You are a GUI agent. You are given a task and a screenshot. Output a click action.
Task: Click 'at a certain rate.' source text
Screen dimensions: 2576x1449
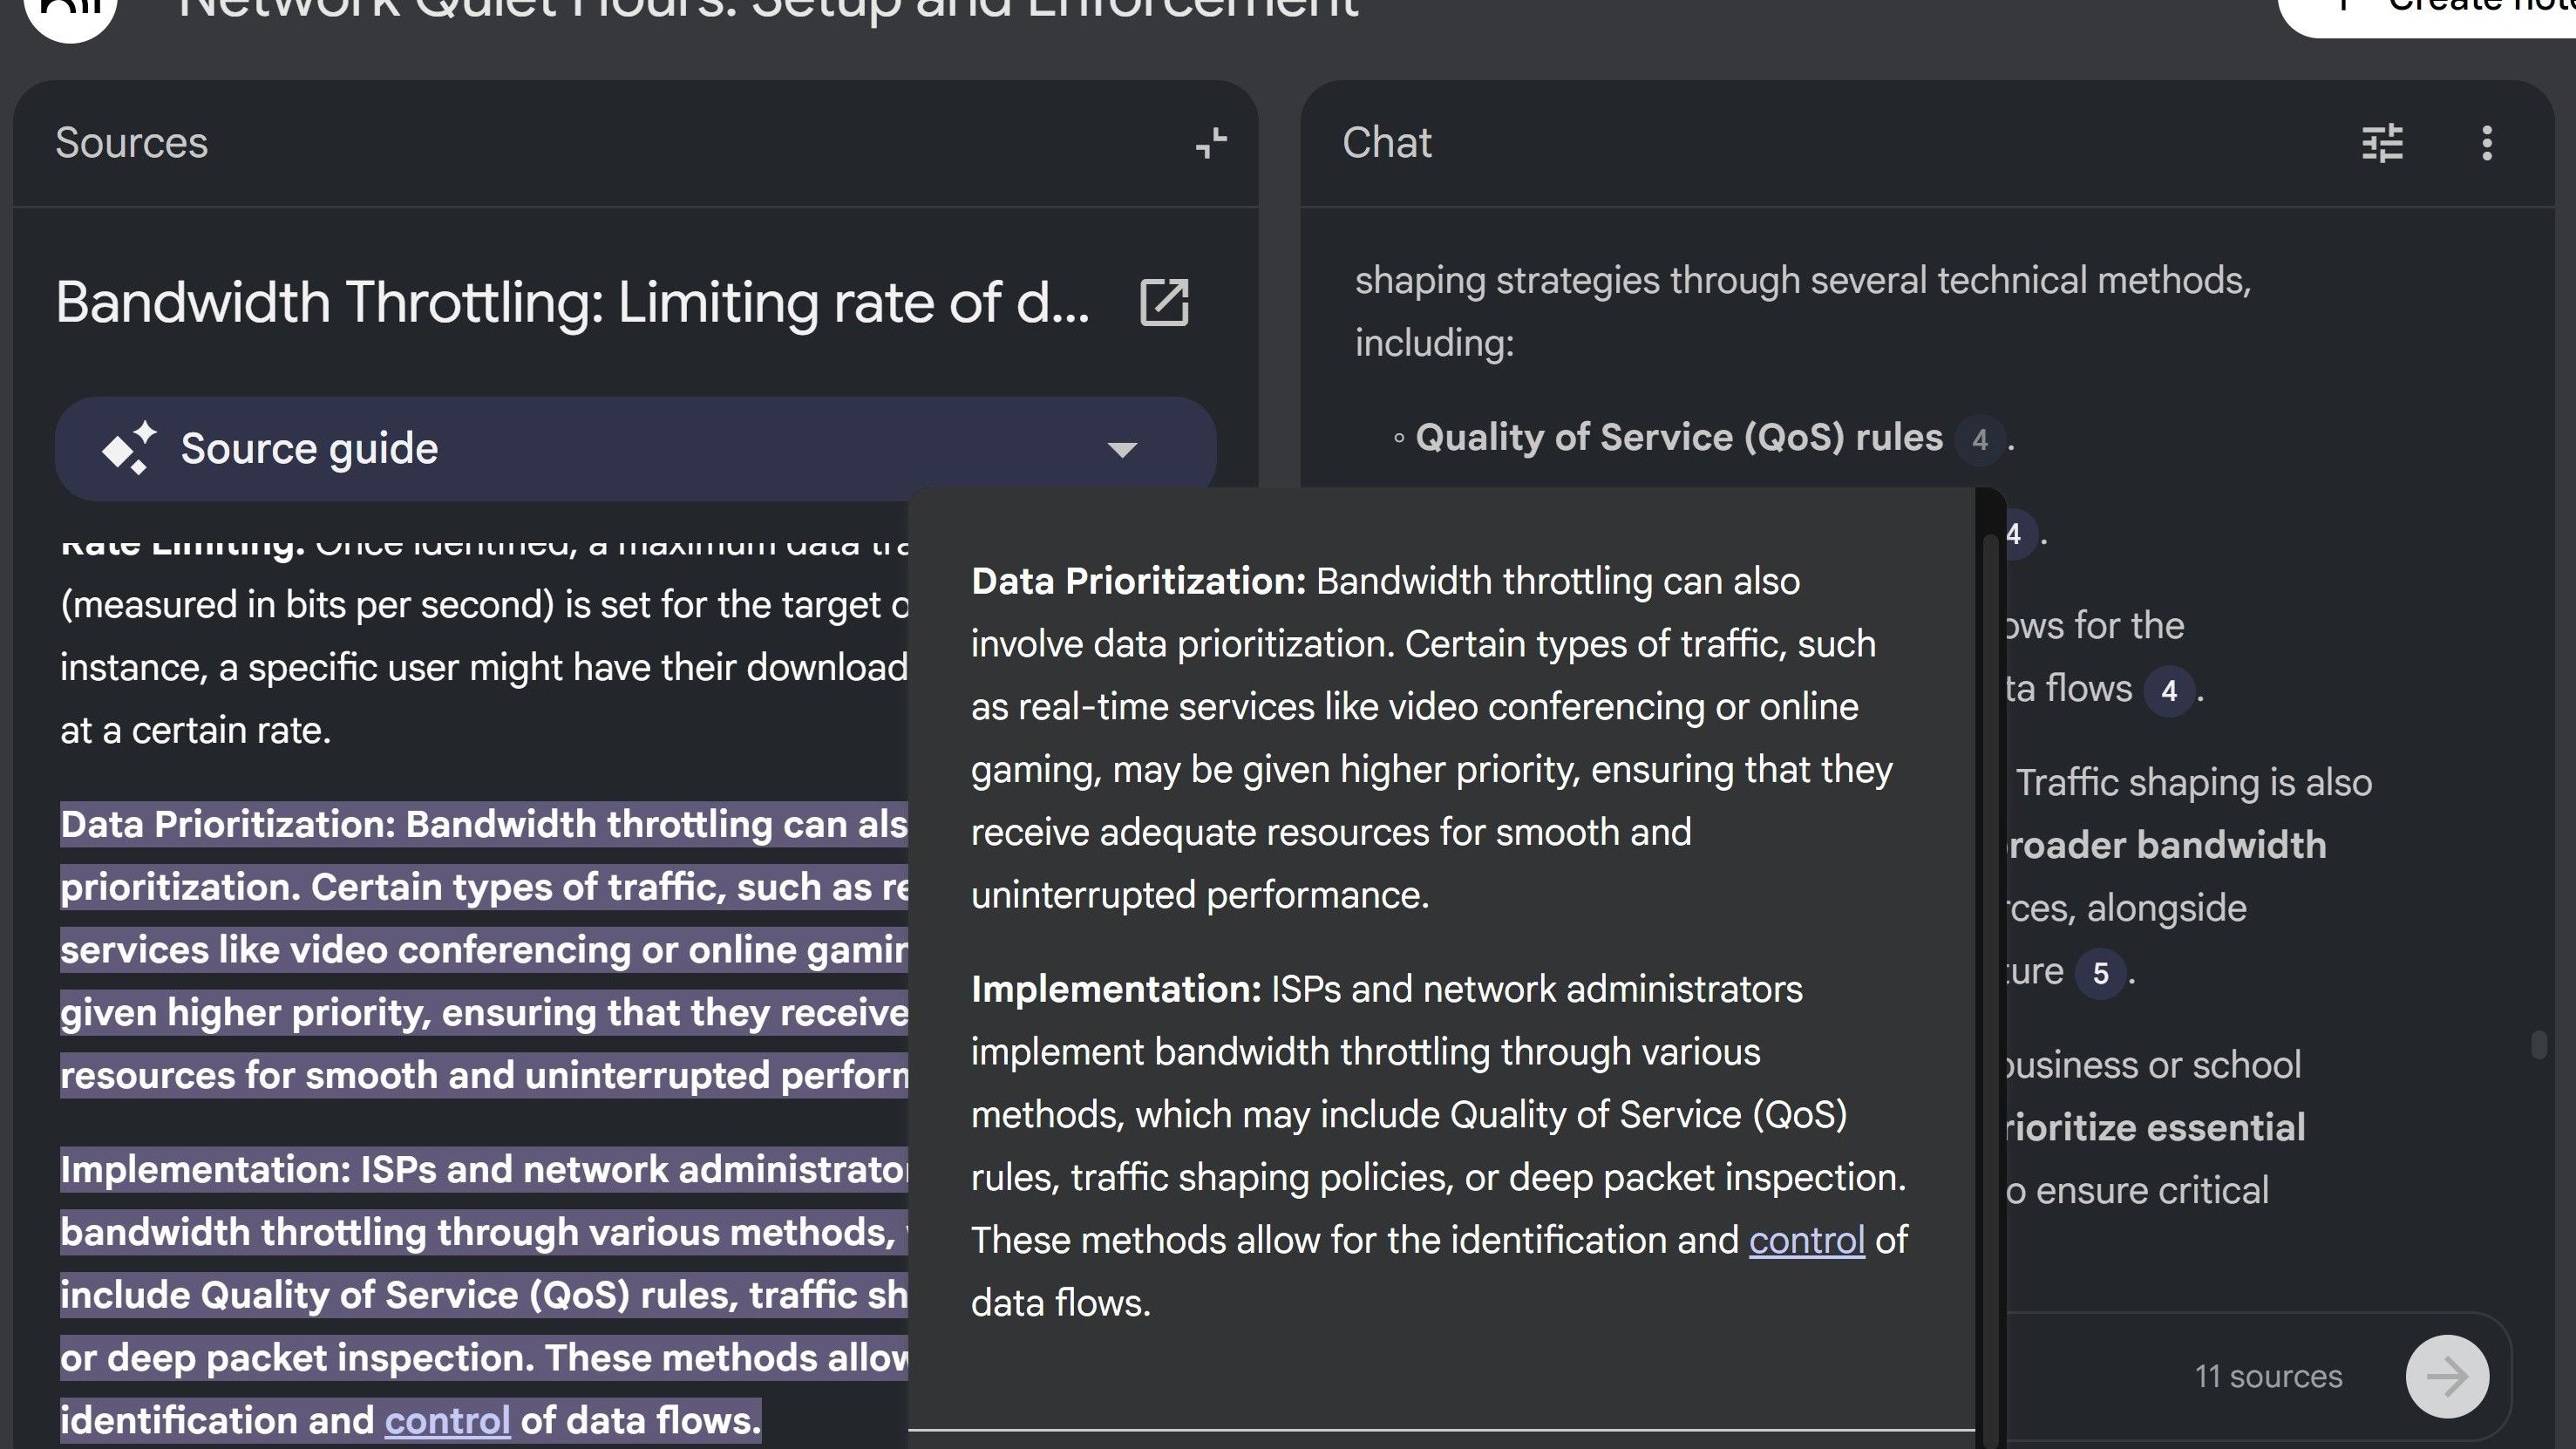click(195, 730)
